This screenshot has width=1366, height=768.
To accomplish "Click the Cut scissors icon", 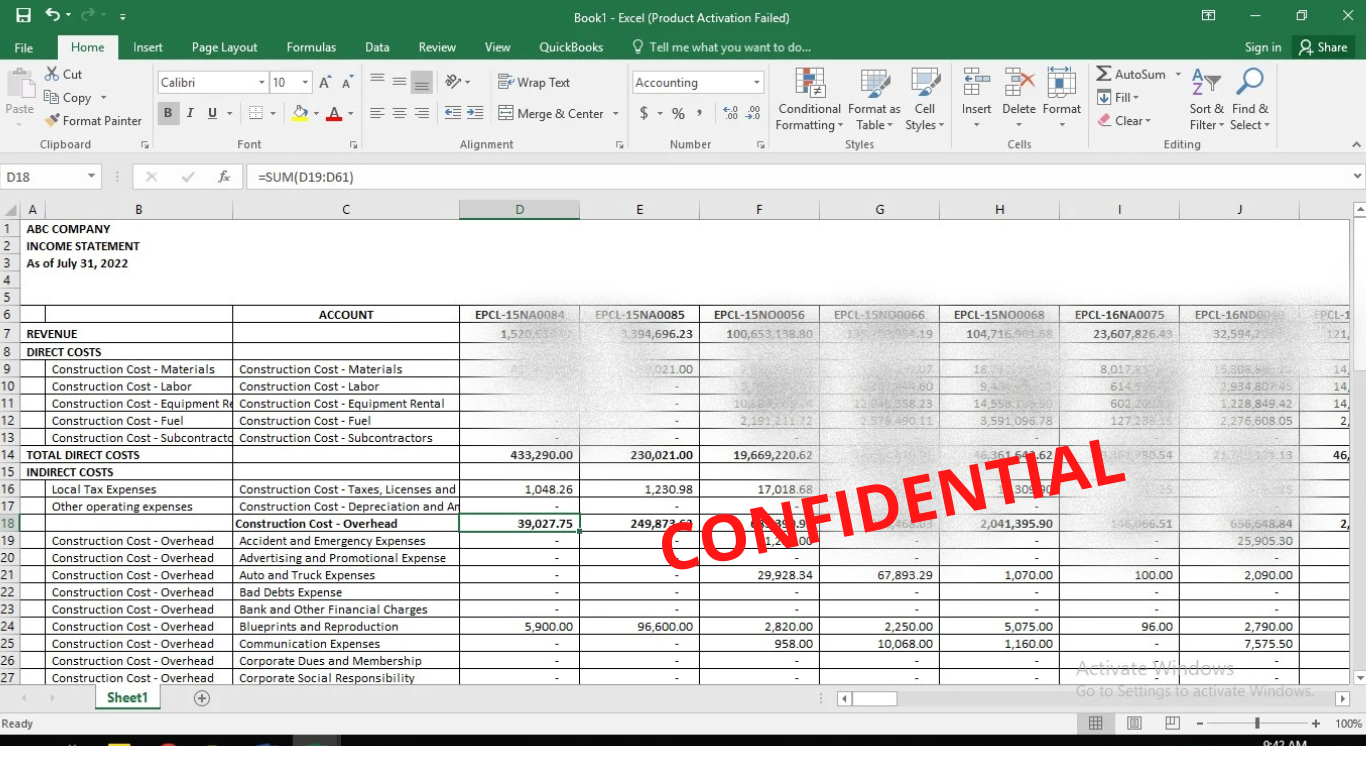I will pyautogui.click(x=52, y=74).
